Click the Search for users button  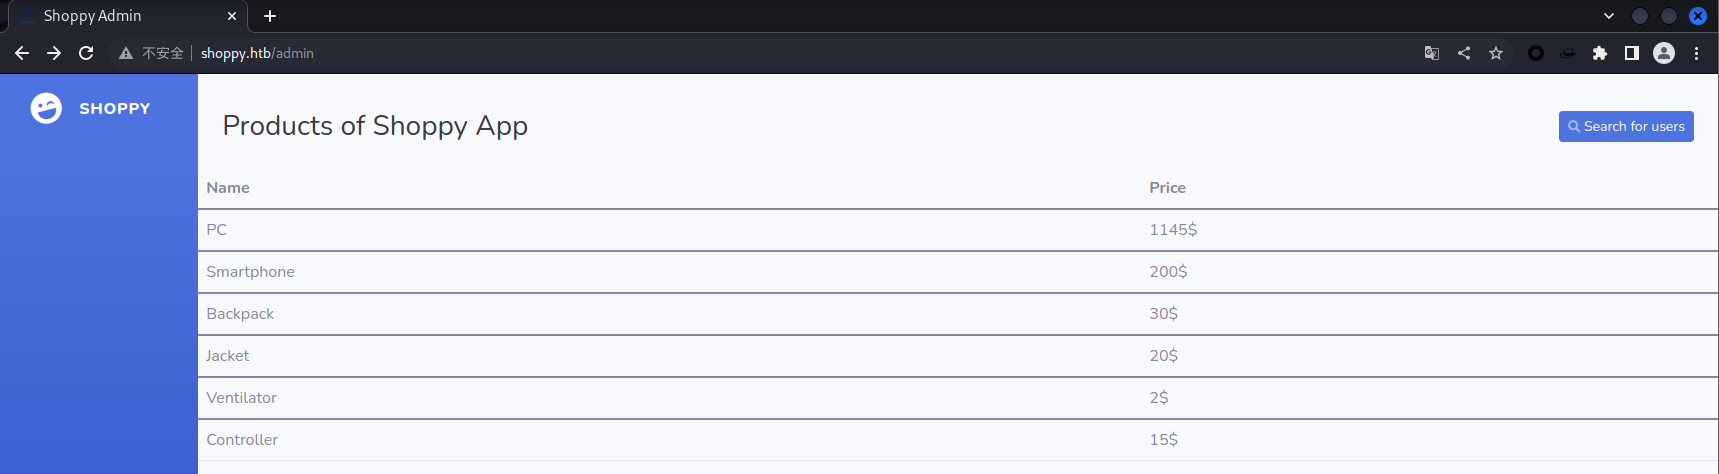(x=1626, y=126)
